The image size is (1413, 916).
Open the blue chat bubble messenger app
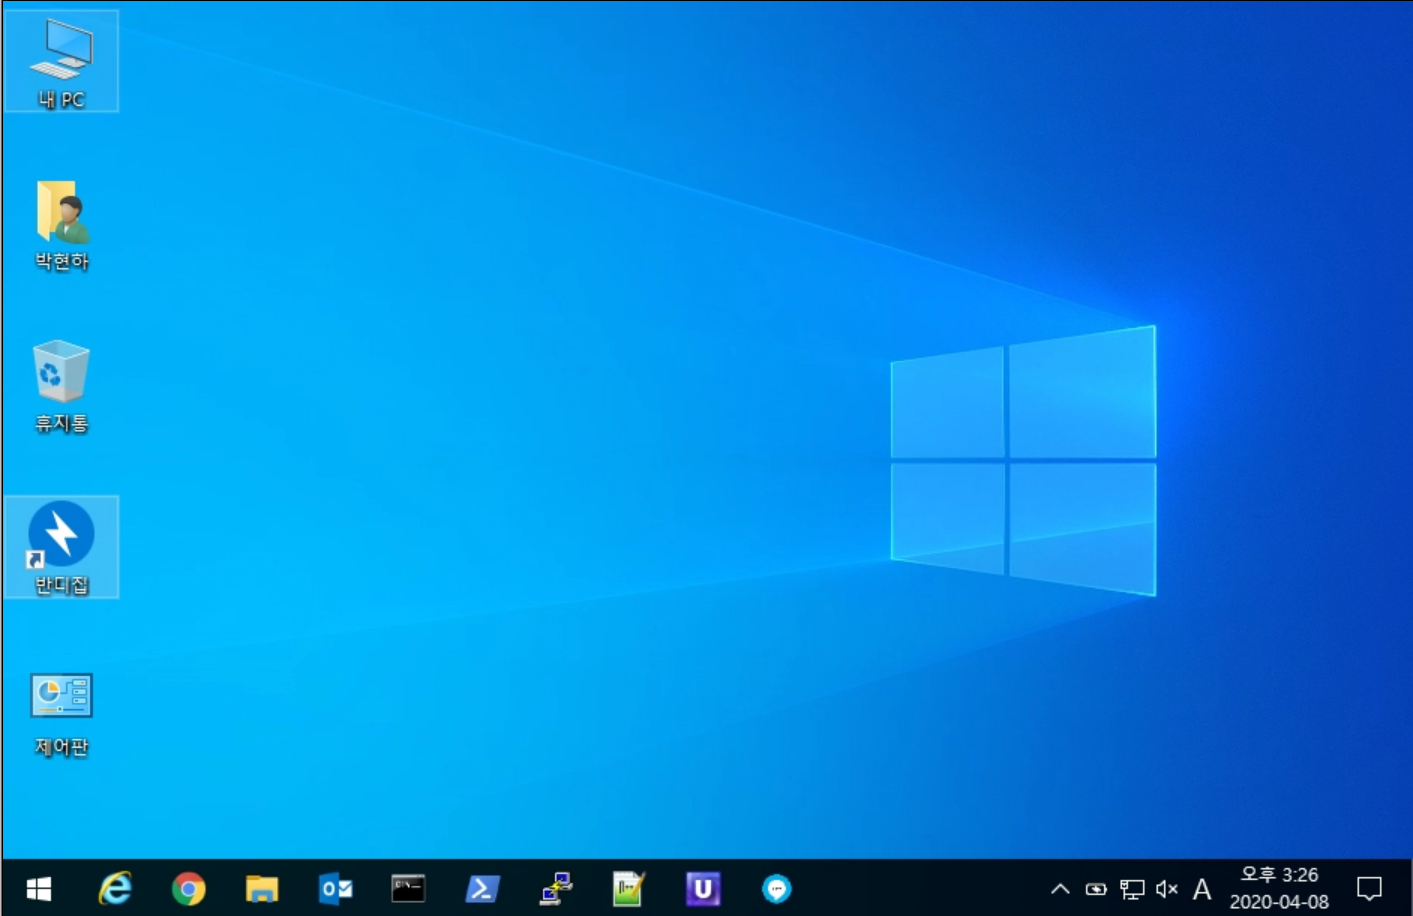point(777,889)
